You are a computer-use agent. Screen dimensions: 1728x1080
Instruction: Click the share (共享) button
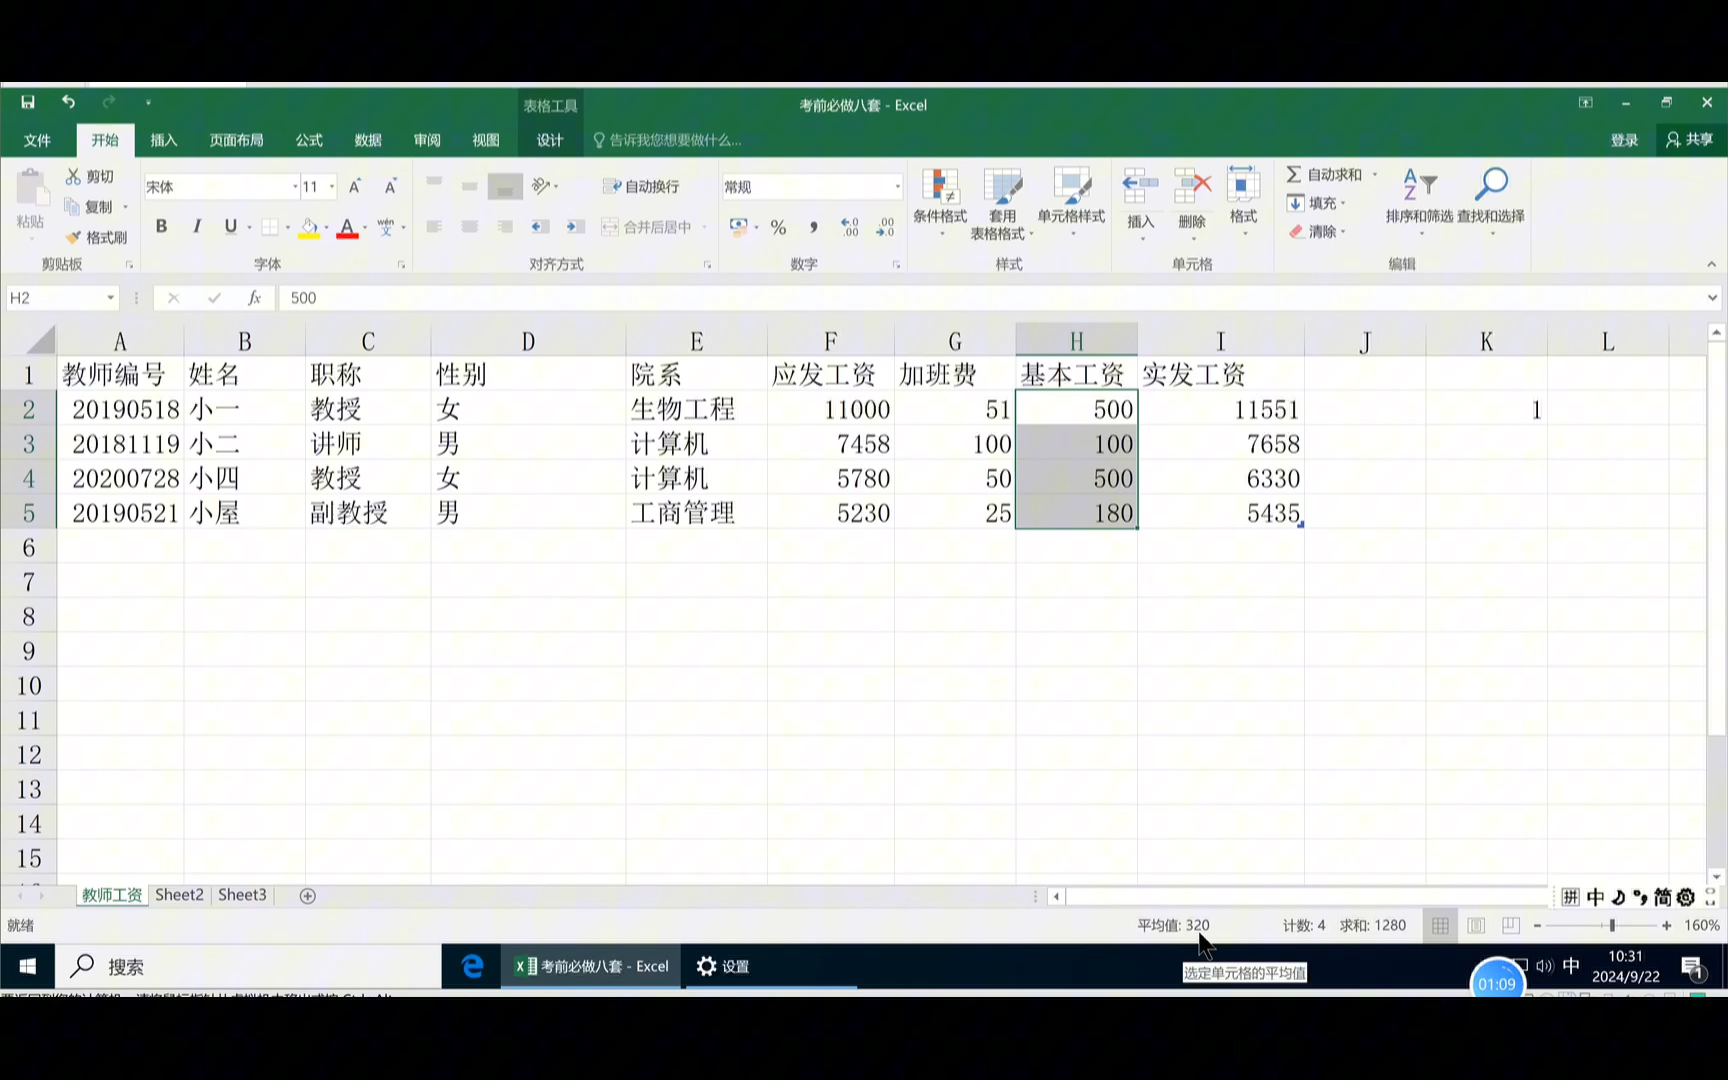point(1690,140)
